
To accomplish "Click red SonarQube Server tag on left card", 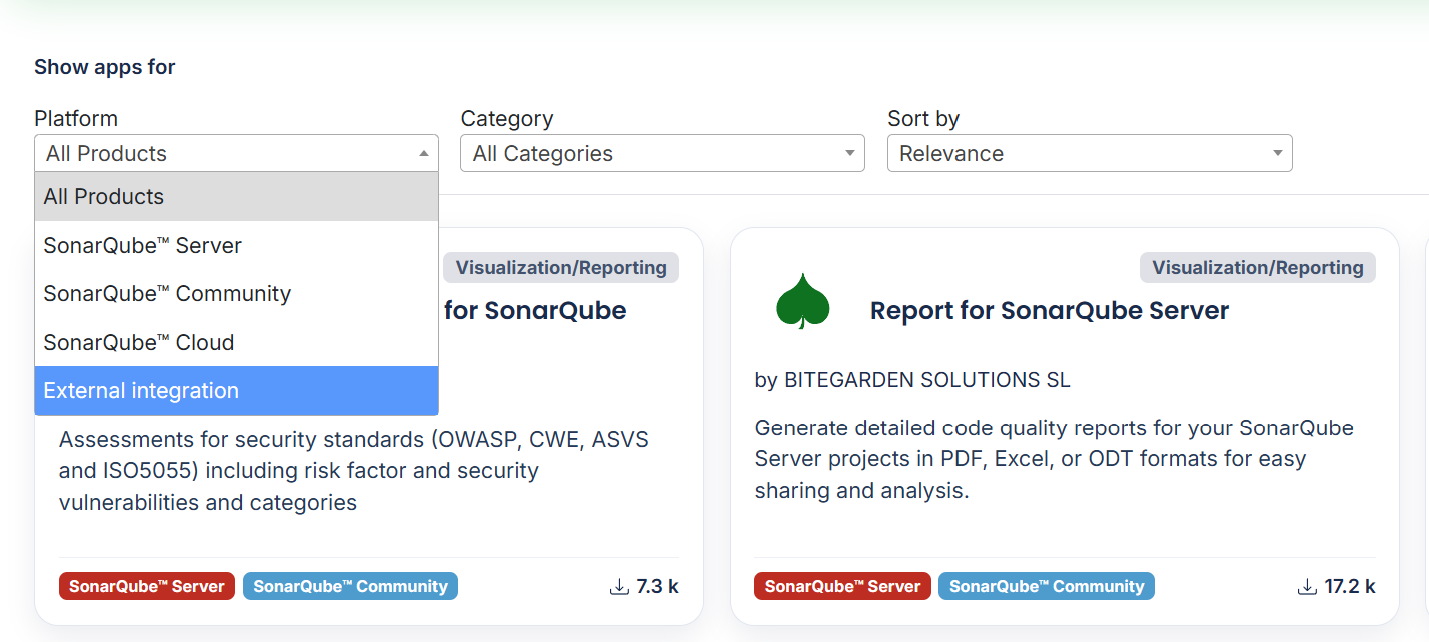I will click(x=147, y=586).
